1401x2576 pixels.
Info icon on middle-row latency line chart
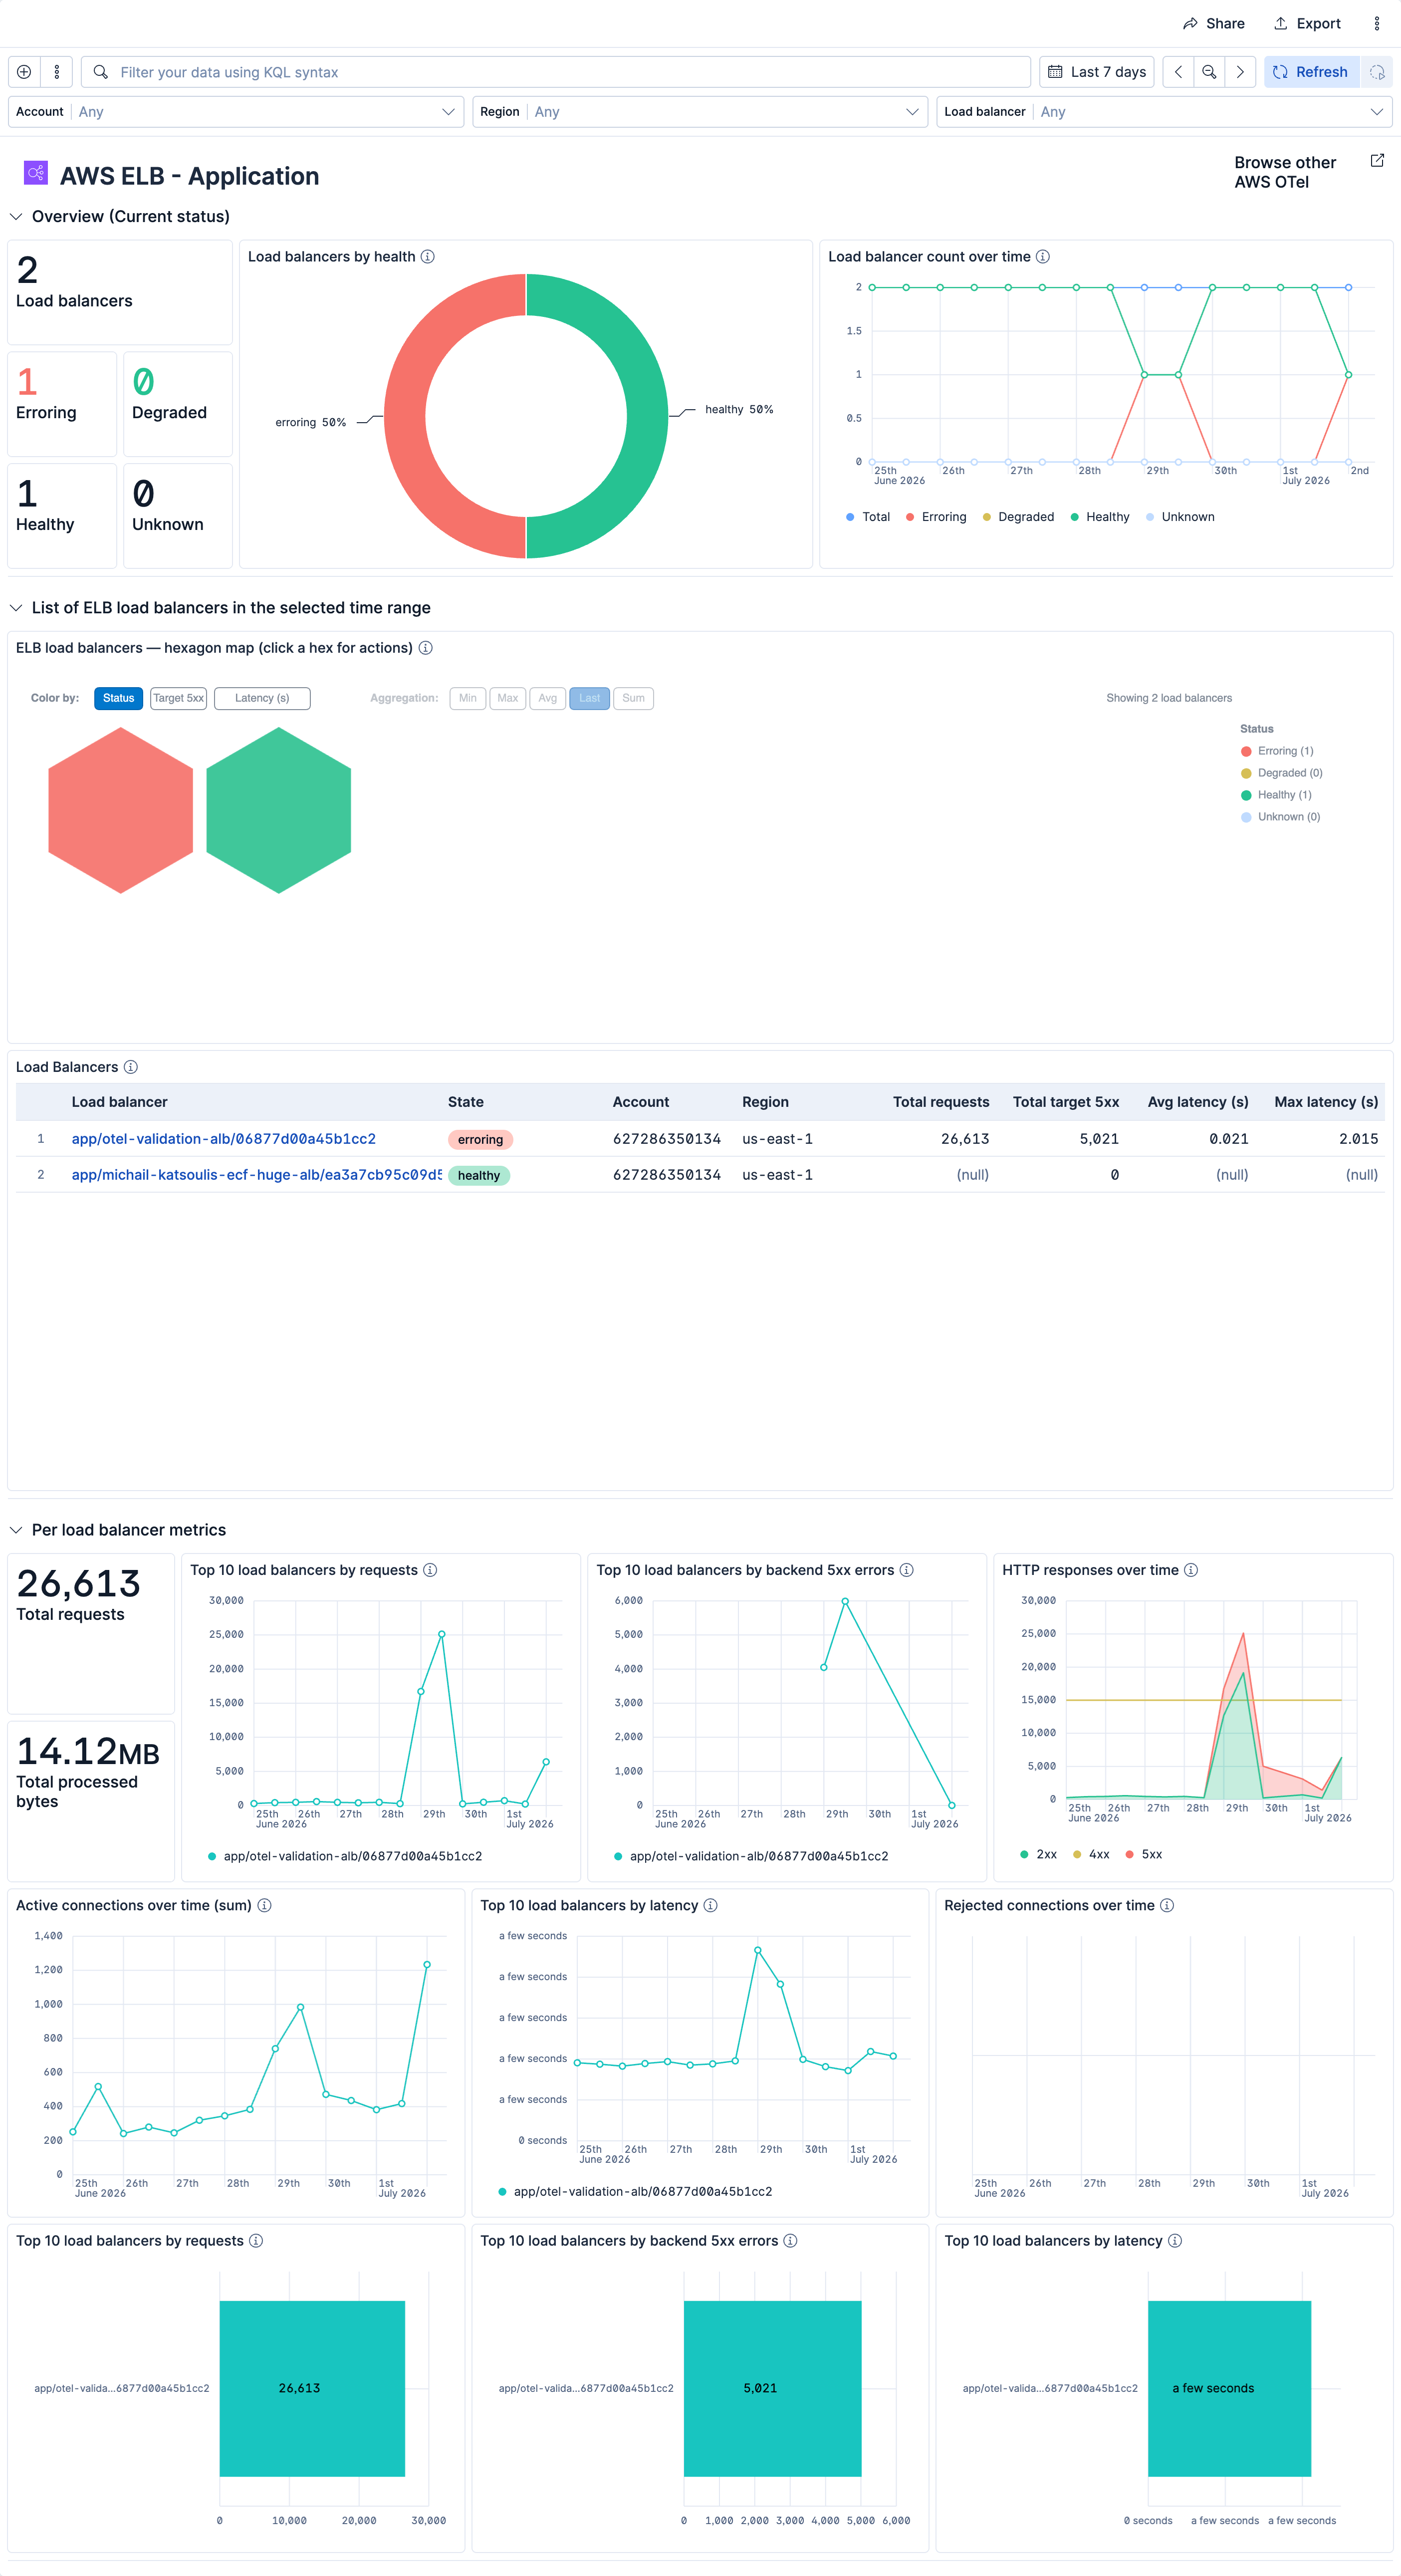711,1905
